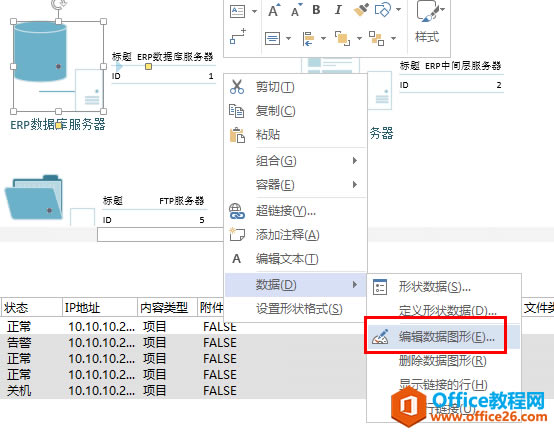This screenshot has height=434, width=554.
Task: Click the scissors Cut icon
Action: coord(236,87)
